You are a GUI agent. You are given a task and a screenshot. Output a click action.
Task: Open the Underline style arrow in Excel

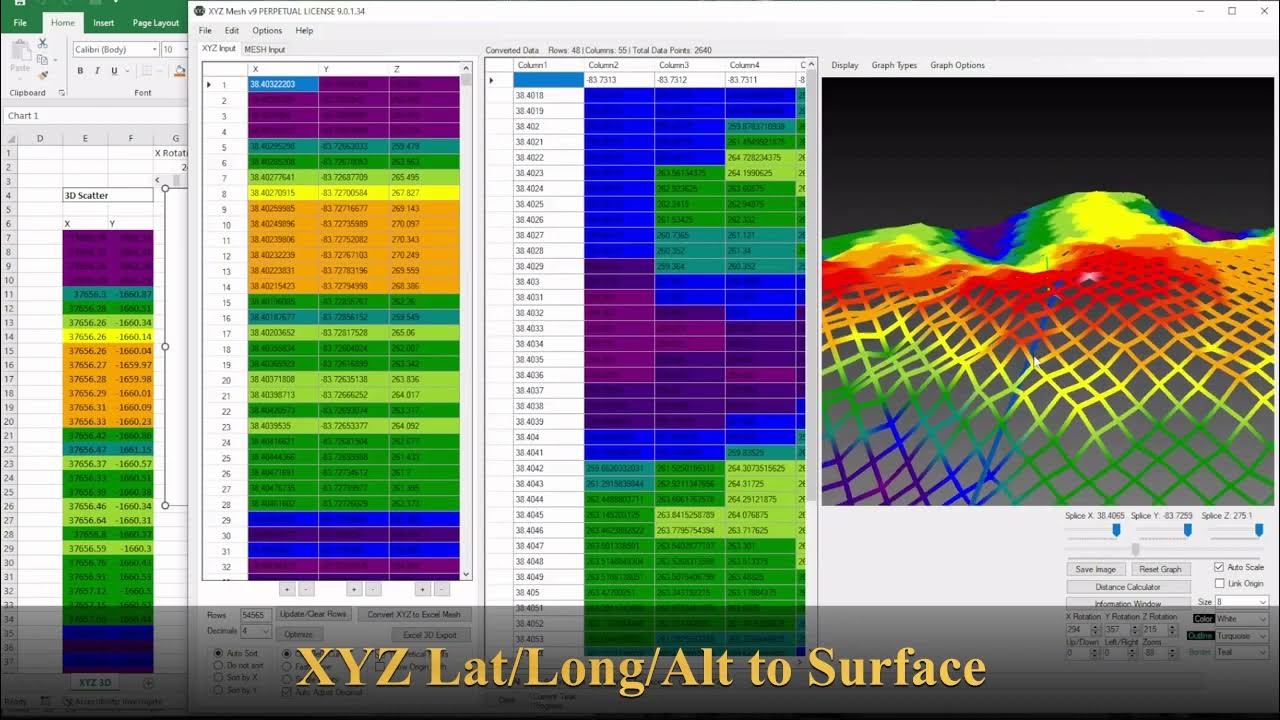pos(127,71)
